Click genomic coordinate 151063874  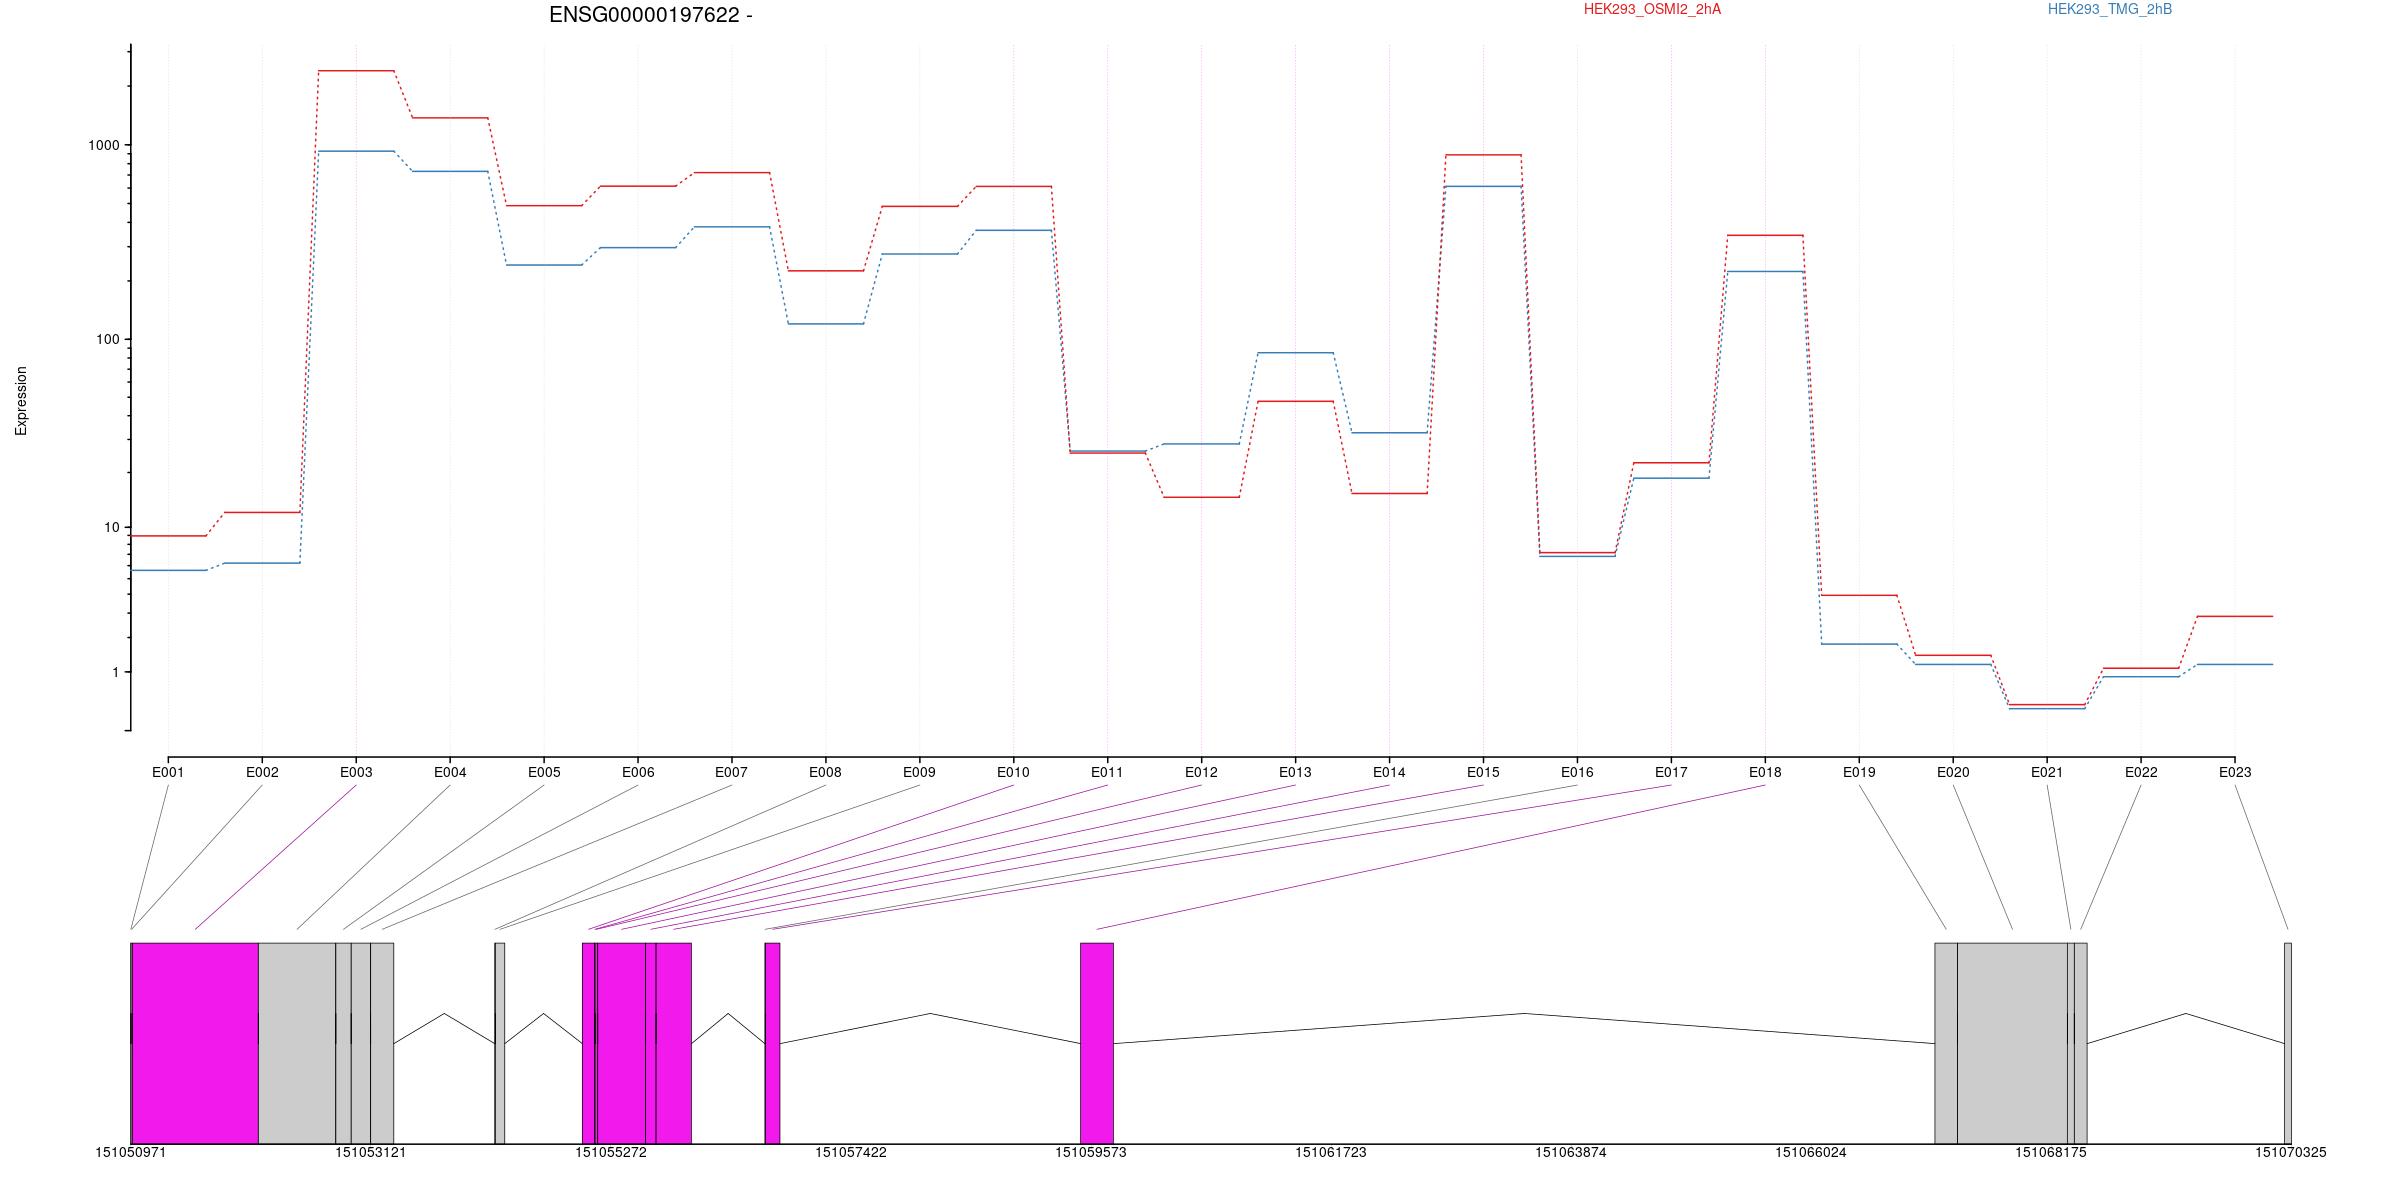(x=1571, y=1153)
